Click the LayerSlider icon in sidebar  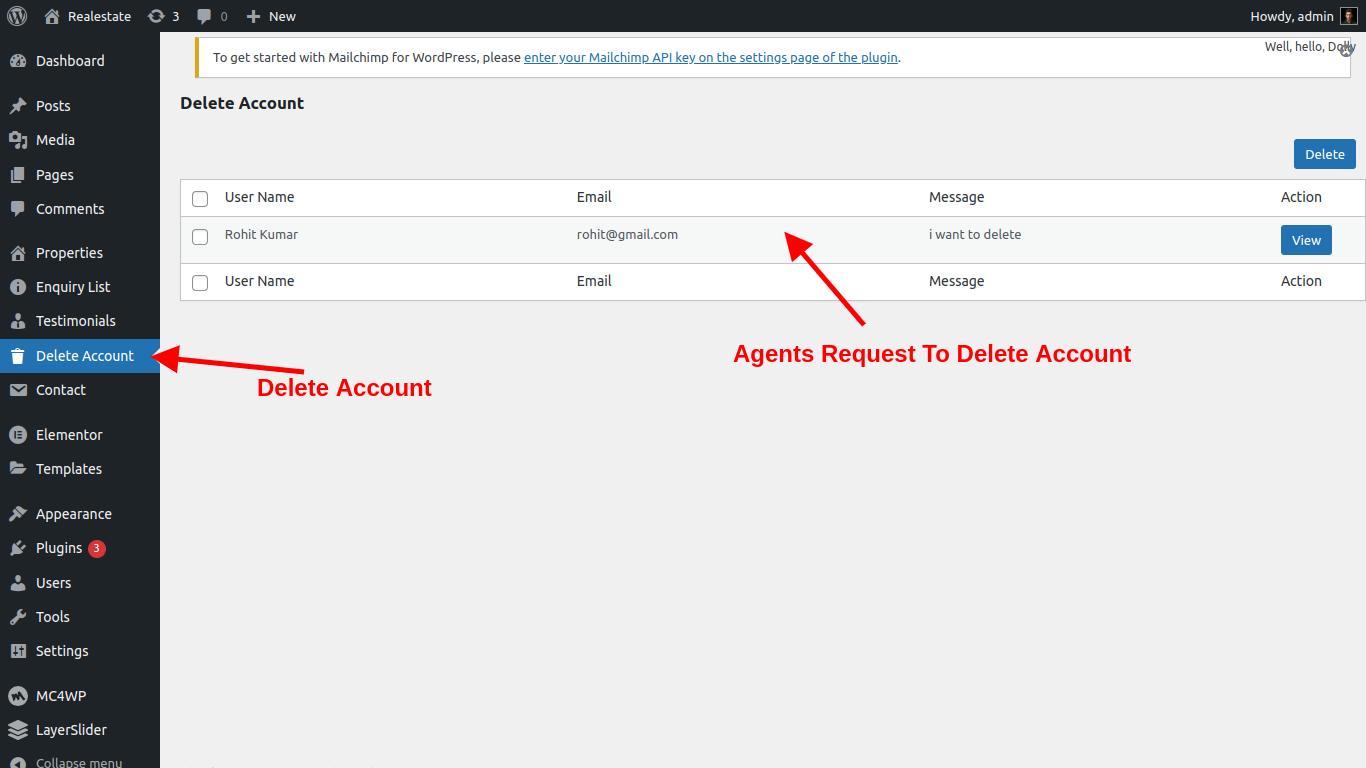click(18, 730)
